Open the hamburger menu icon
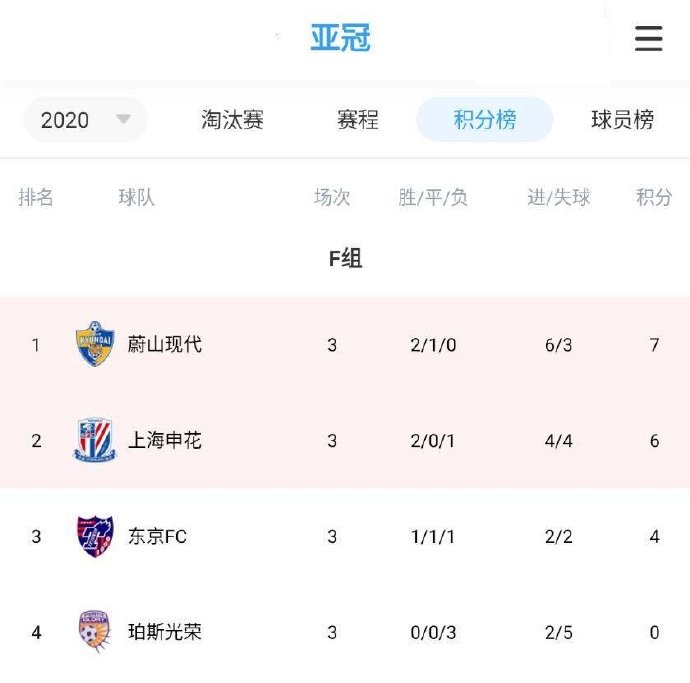Viewport: 690px width, 683px height. [x=648, y=39]
